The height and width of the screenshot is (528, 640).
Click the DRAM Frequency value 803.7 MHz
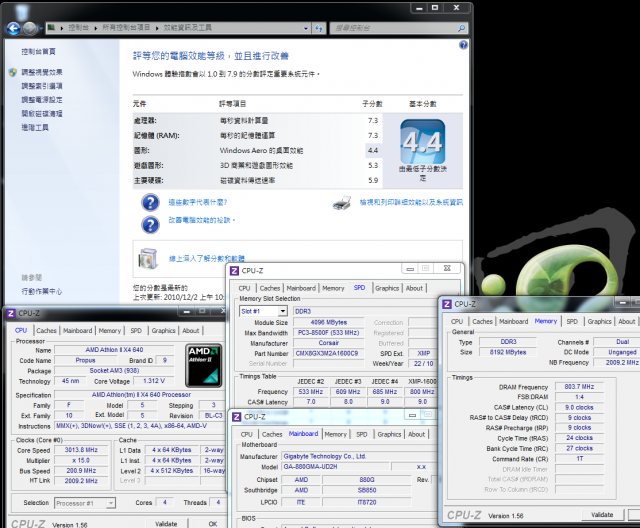tap(579, 386)
